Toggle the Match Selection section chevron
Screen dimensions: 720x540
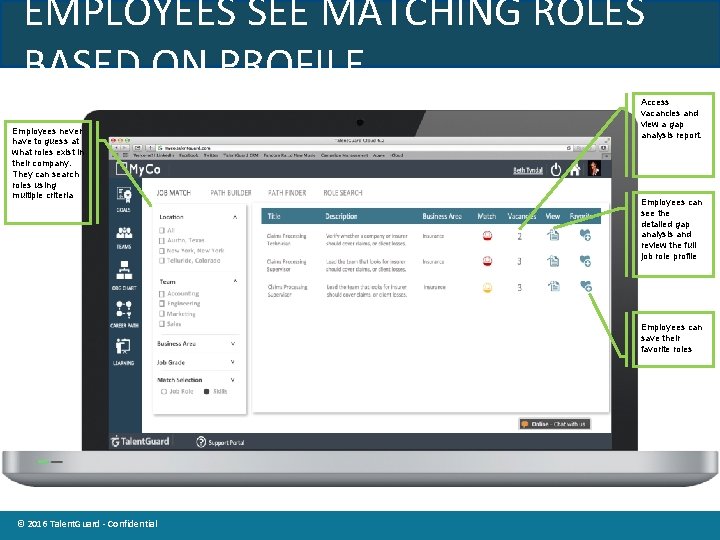(233, 380)
